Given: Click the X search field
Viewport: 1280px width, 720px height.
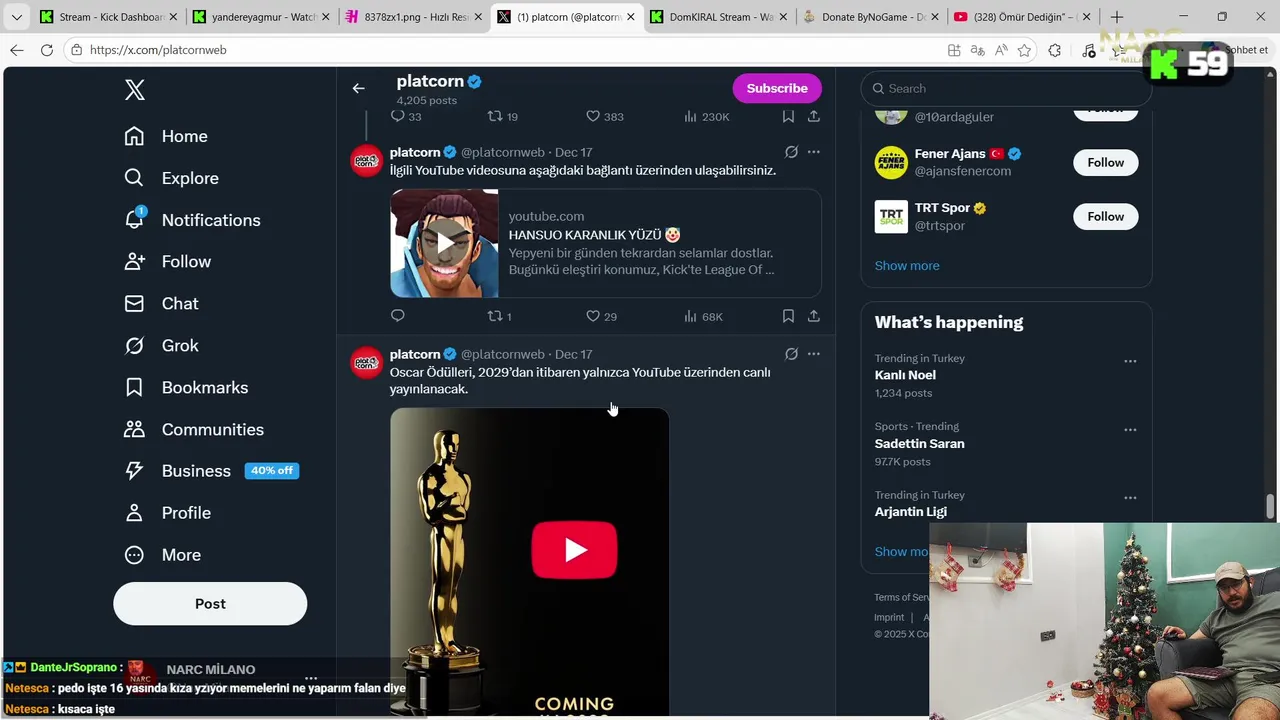Looking at the screenshot, I should click(1006, 88).
